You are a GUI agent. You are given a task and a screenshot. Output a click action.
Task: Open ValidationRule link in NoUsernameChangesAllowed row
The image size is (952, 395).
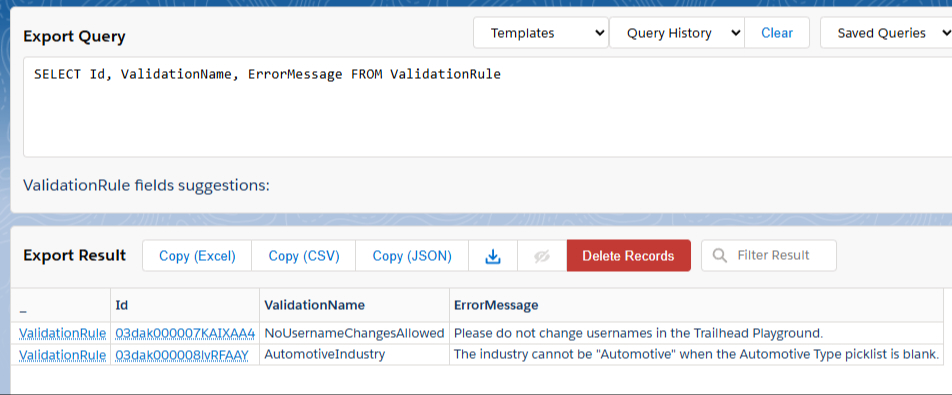63,333
